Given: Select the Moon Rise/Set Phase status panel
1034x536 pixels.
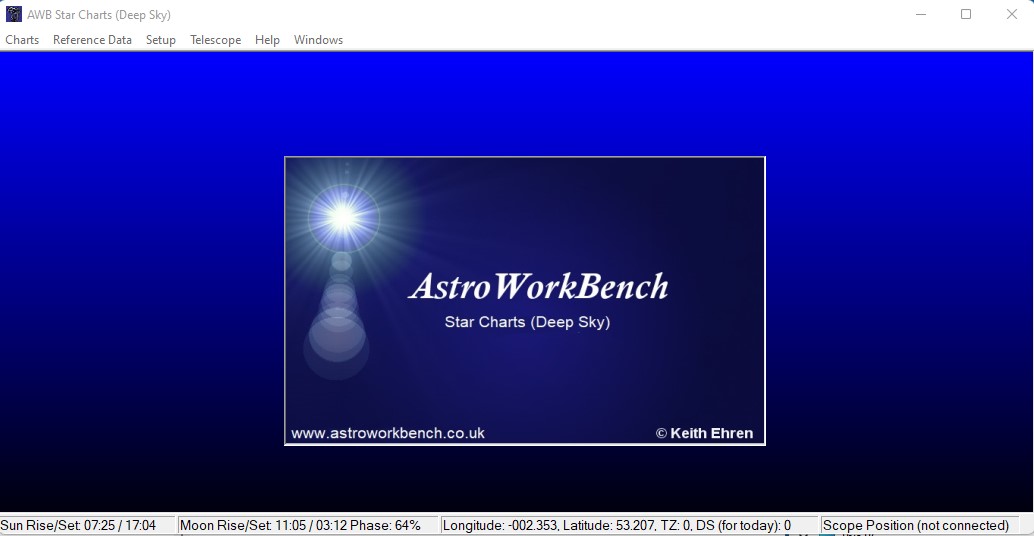Looking at the screenshot, I should coord(300,525).
